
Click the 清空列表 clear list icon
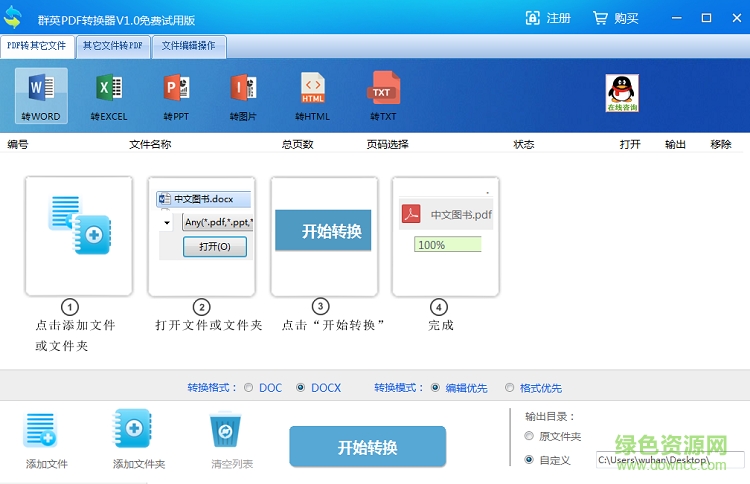(225, 432)
